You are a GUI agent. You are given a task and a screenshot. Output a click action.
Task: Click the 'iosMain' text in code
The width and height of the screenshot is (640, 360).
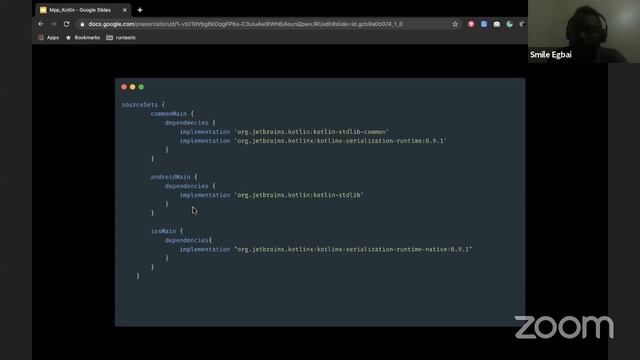pyautogui.click(x=163, y=231)
